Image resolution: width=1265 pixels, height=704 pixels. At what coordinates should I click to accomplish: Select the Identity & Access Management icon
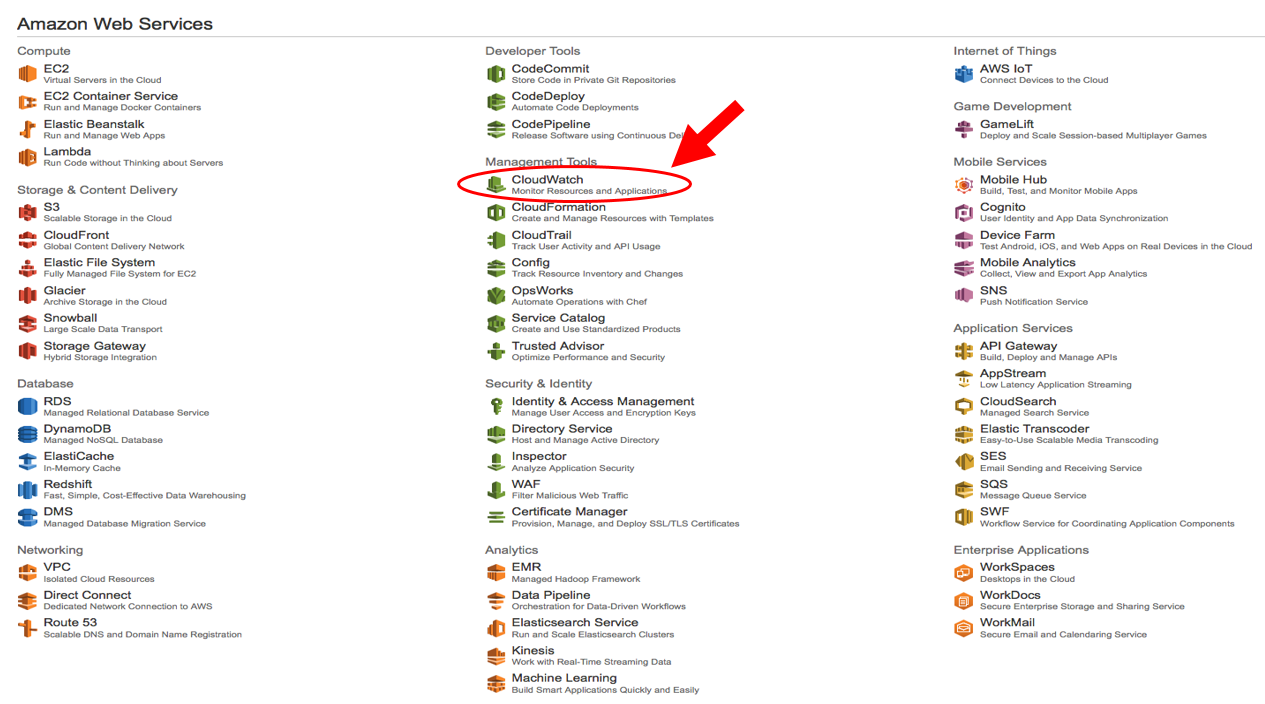click(495, 406)
